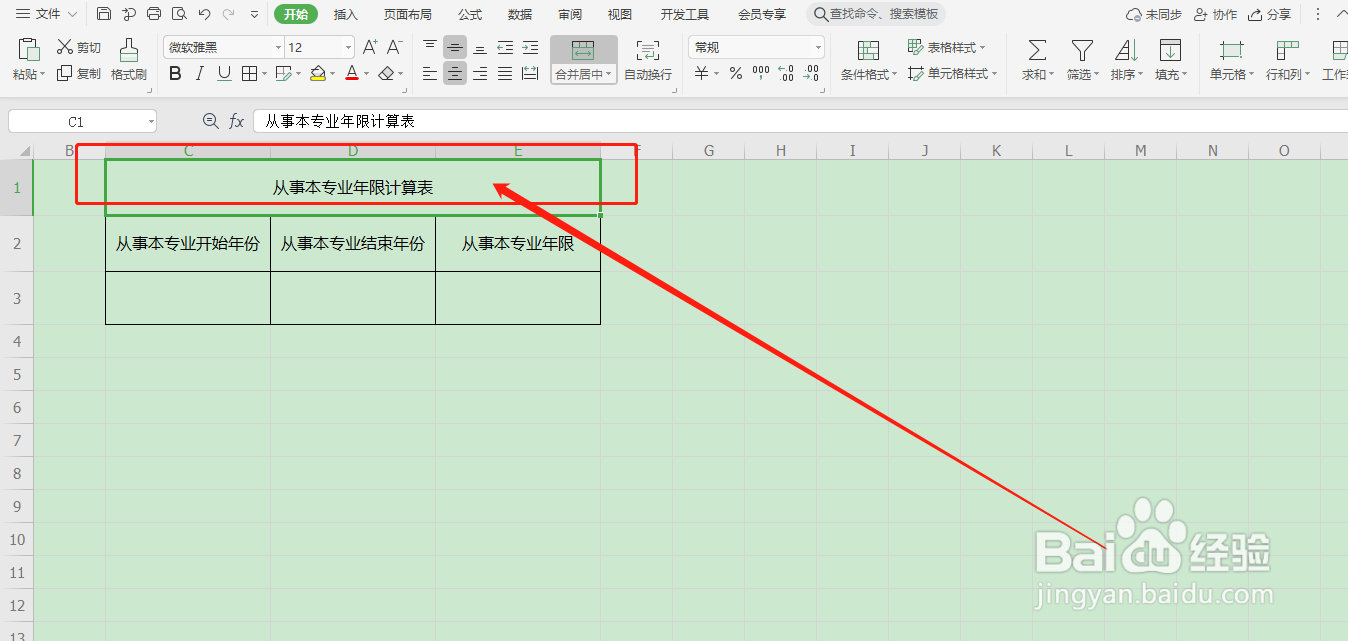Screen dimensions: 1348x641
Task: Toggle Italic formatting
Action: click(198, 73)
